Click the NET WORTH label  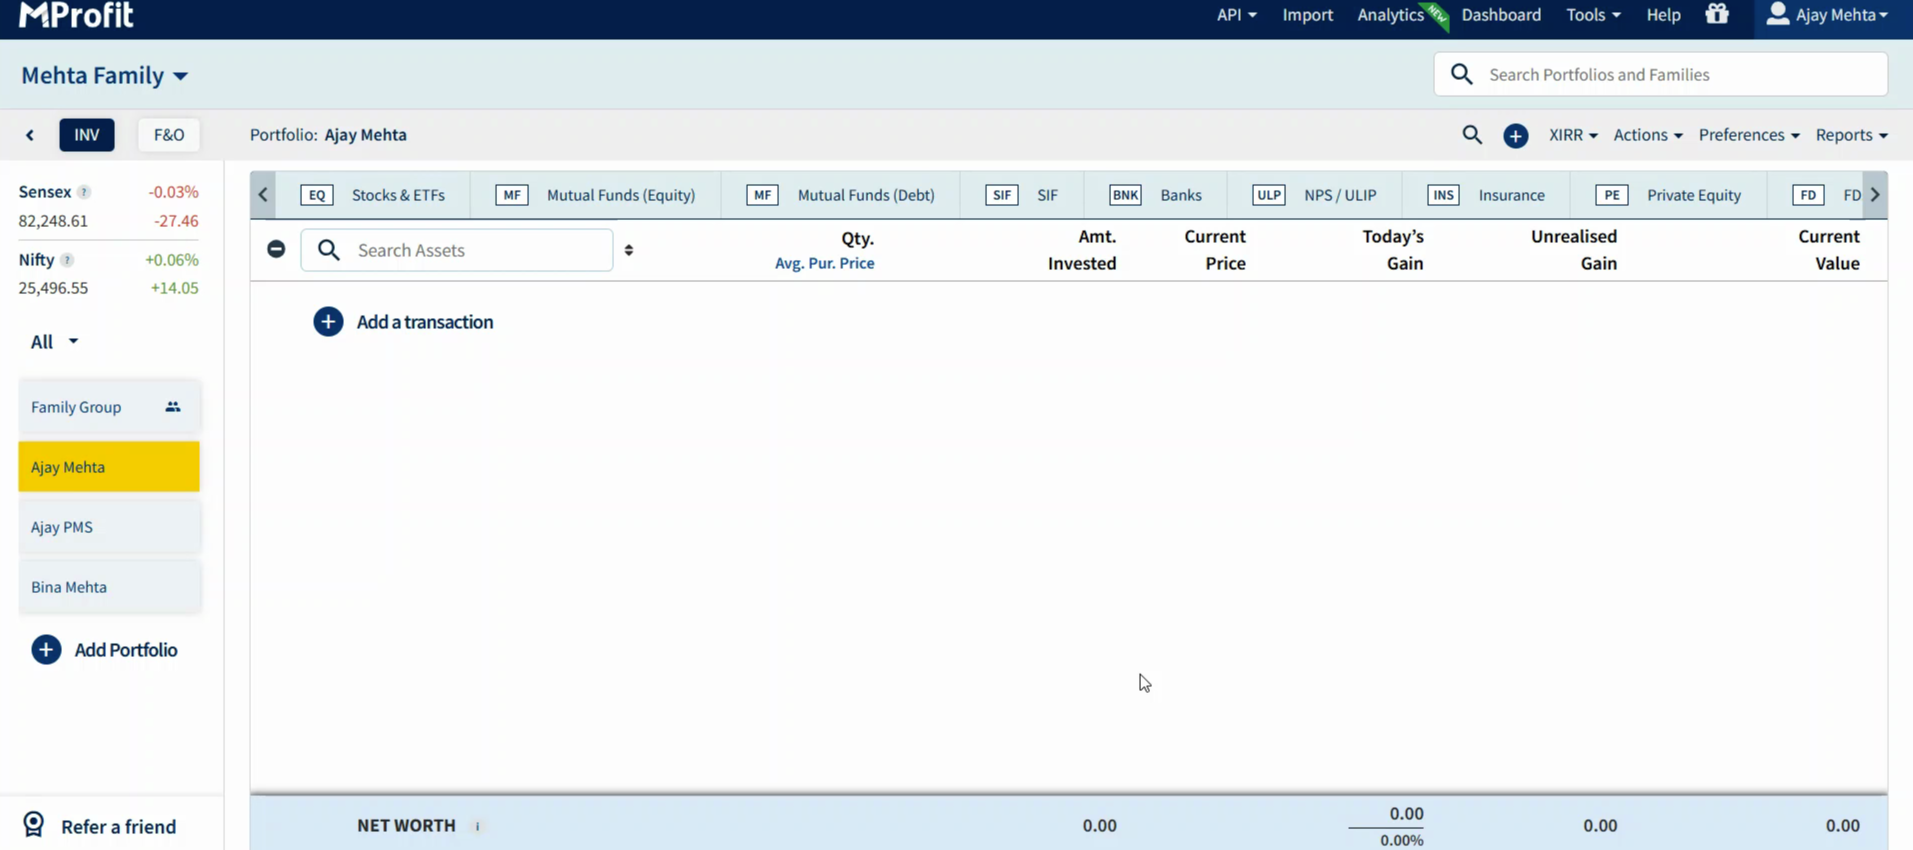pyautogui.click(x=406, y=826)
